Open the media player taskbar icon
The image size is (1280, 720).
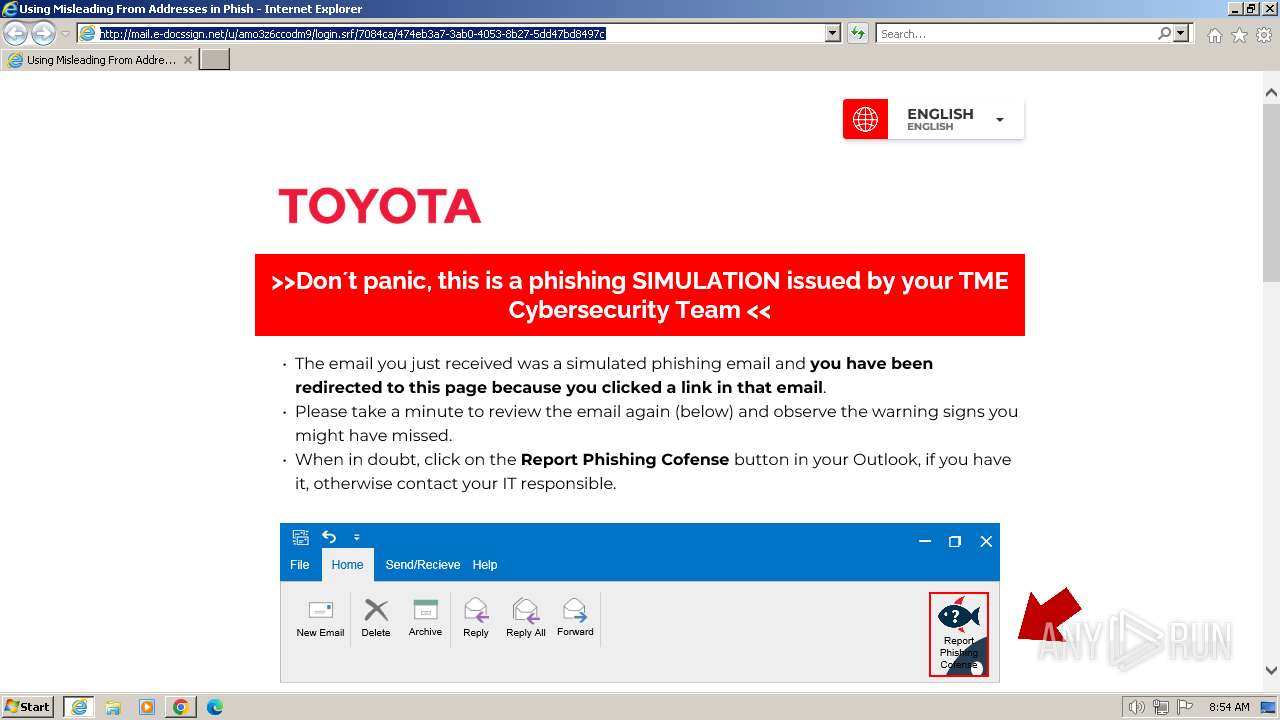pos(147,707)
